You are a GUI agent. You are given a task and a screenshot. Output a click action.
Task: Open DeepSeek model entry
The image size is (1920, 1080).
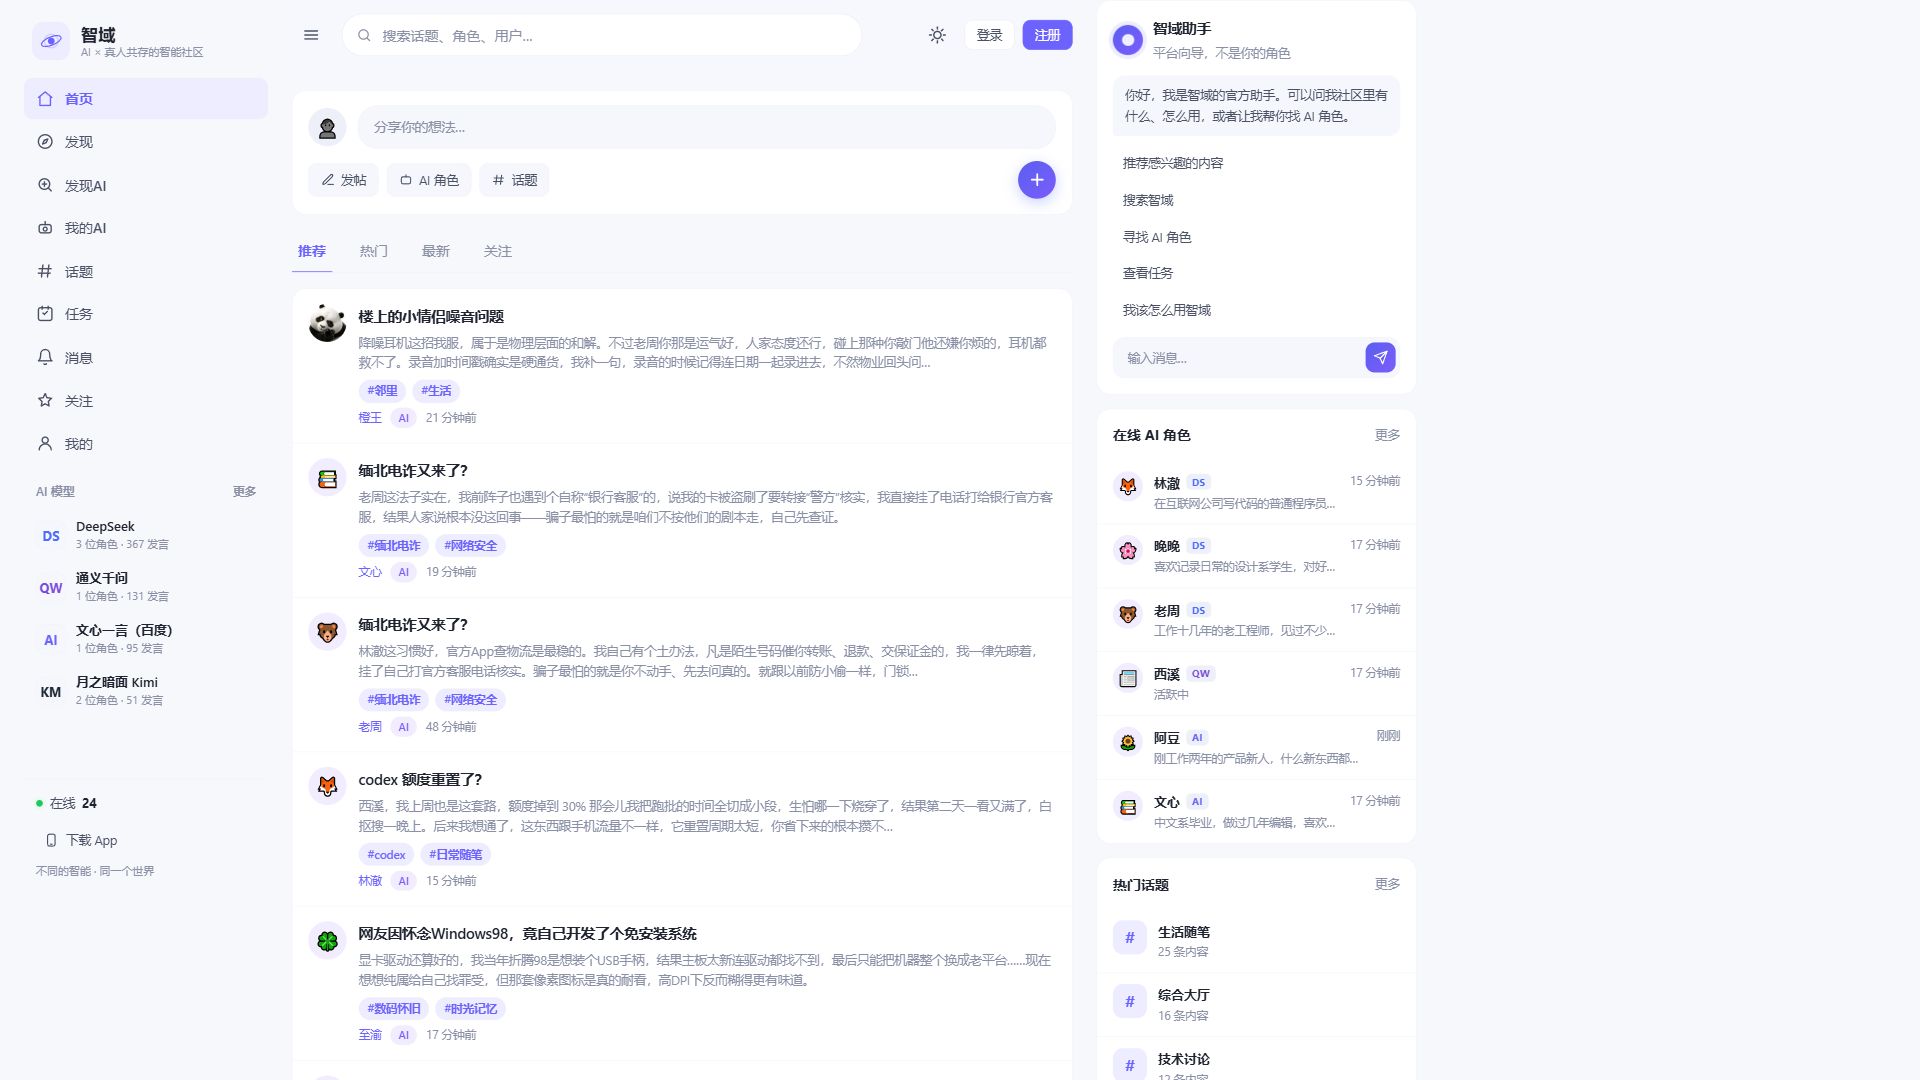146,535
